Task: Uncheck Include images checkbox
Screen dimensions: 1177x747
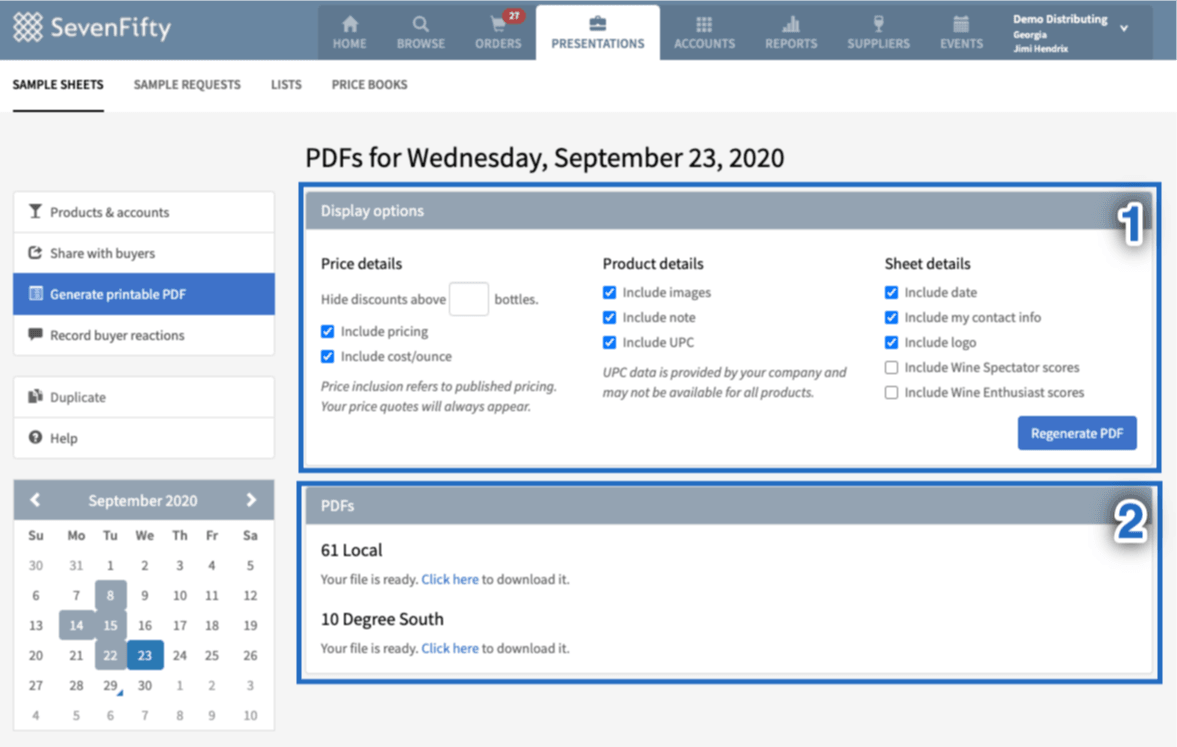Action: click(x=610, y=292)
